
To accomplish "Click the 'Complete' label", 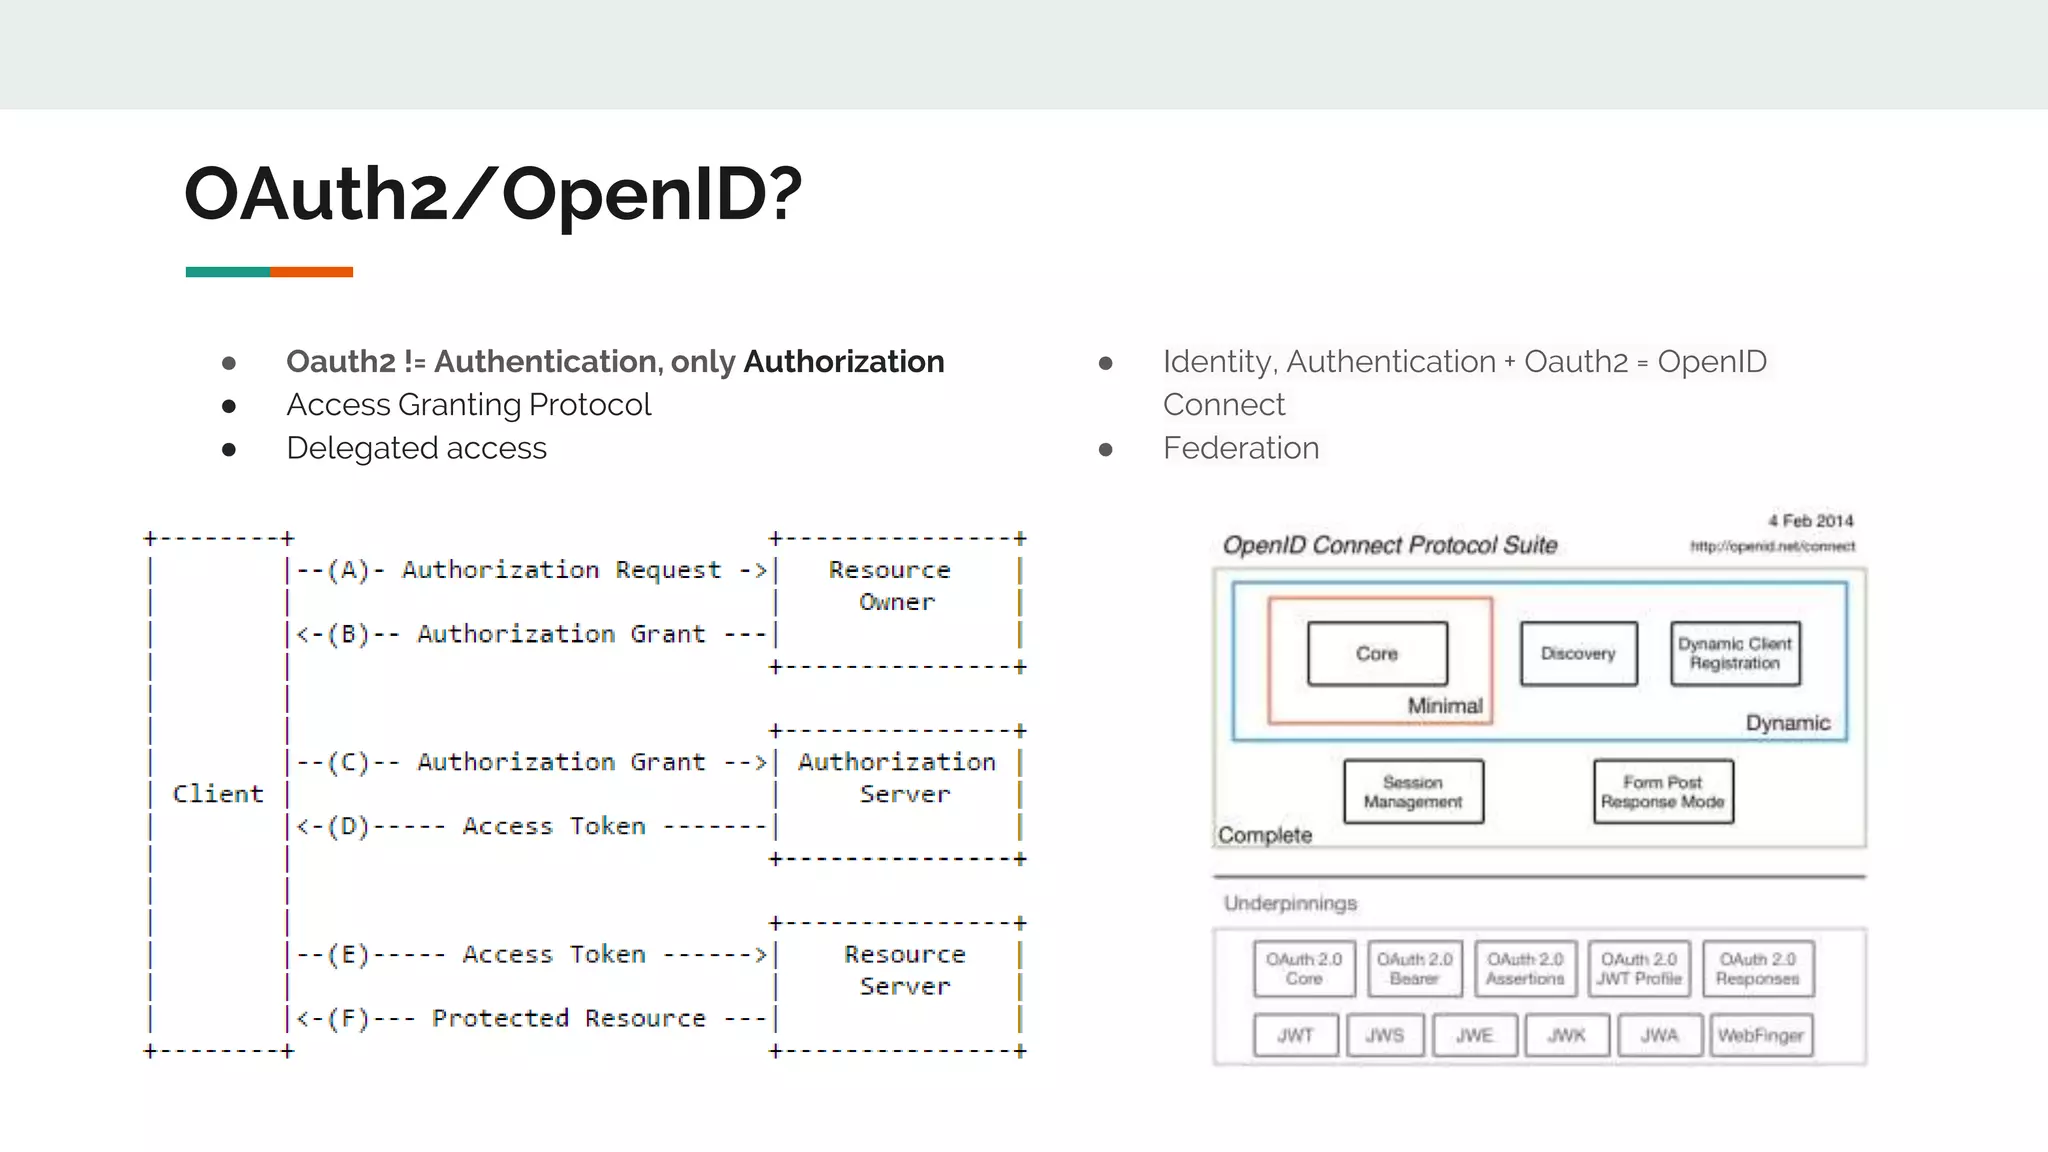I will [1265, 835].
